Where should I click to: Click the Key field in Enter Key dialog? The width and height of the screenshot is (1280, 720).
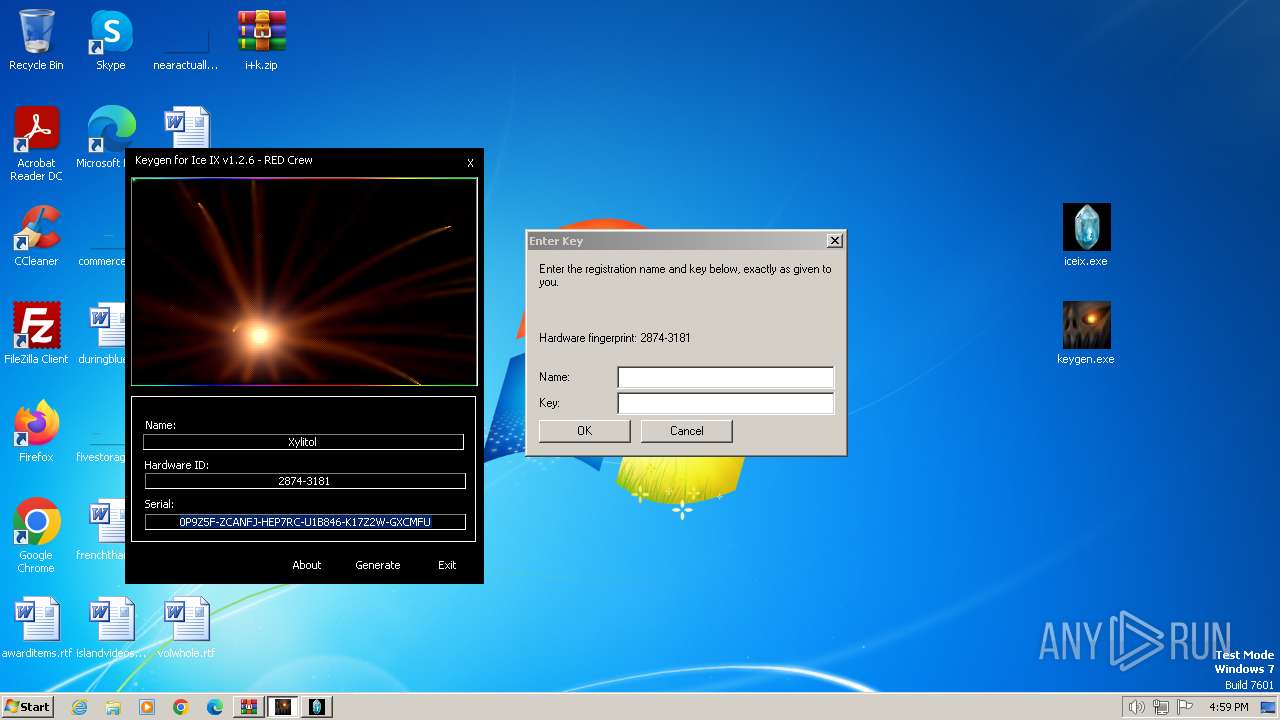[x=725, y=403]
